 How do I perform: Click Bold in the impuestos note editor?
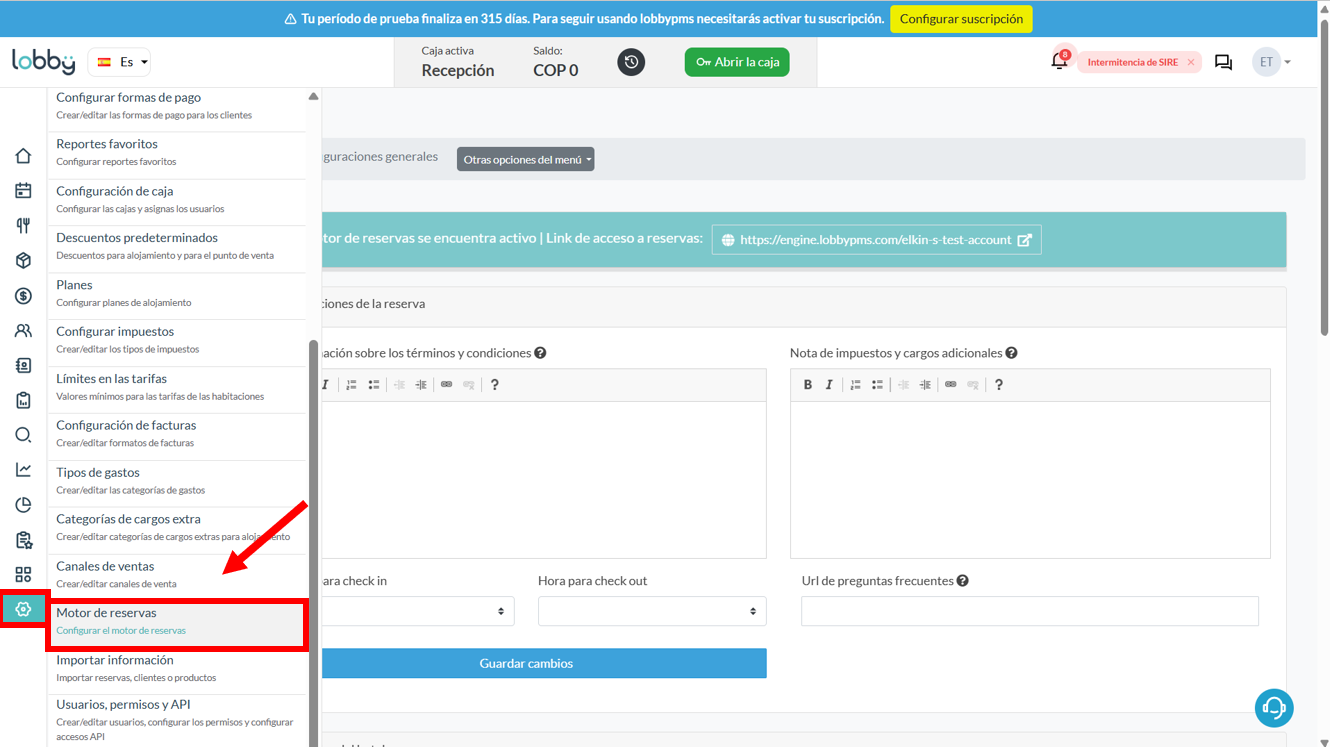pyautogui.click(x=808, y=385)
